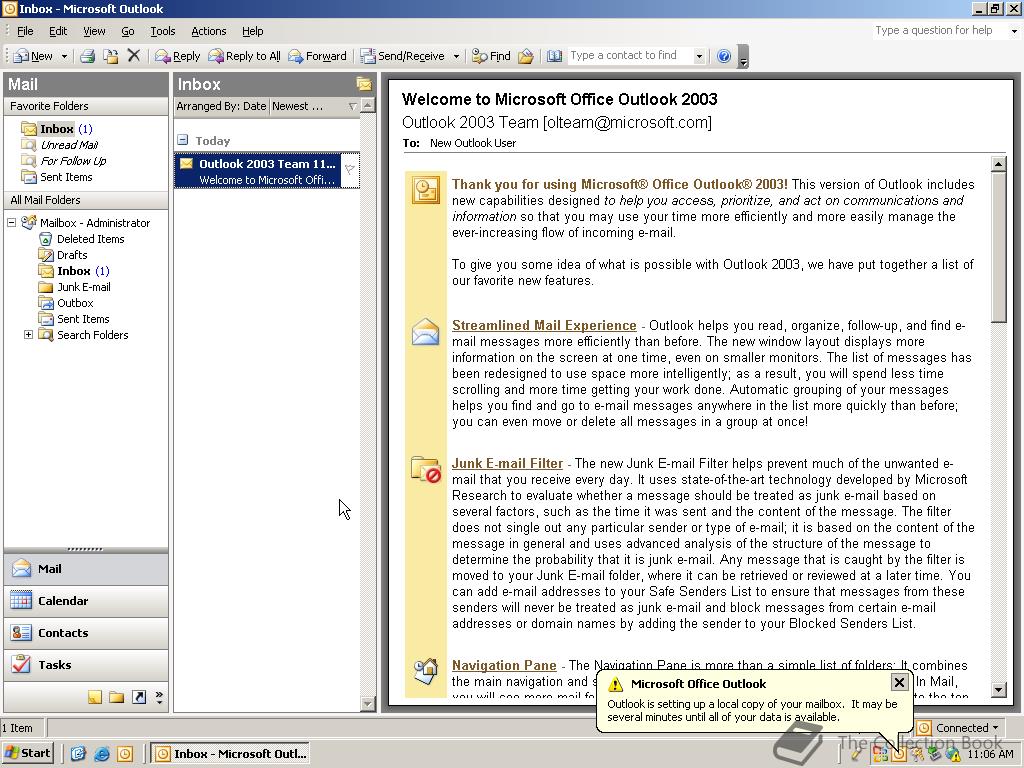
Task: Open the Streamlined Mail Experience link
Action: tap(544, 325)
